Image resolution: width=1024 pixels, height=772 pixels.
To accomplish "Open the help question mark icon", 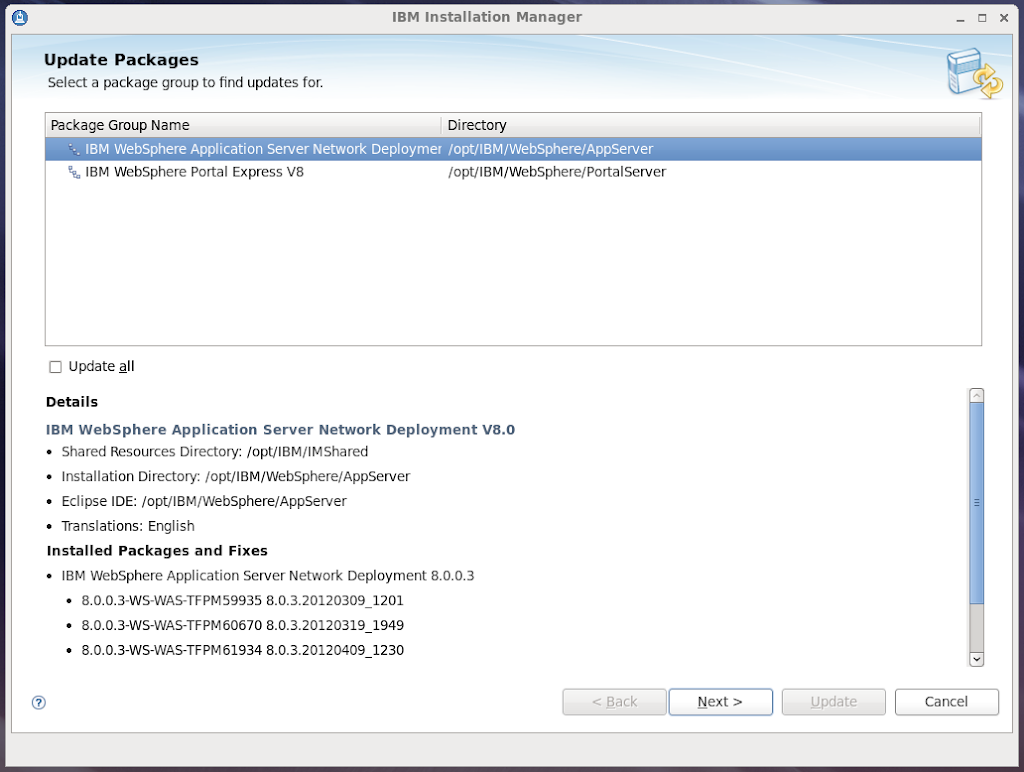I will [x=39, y=703].
